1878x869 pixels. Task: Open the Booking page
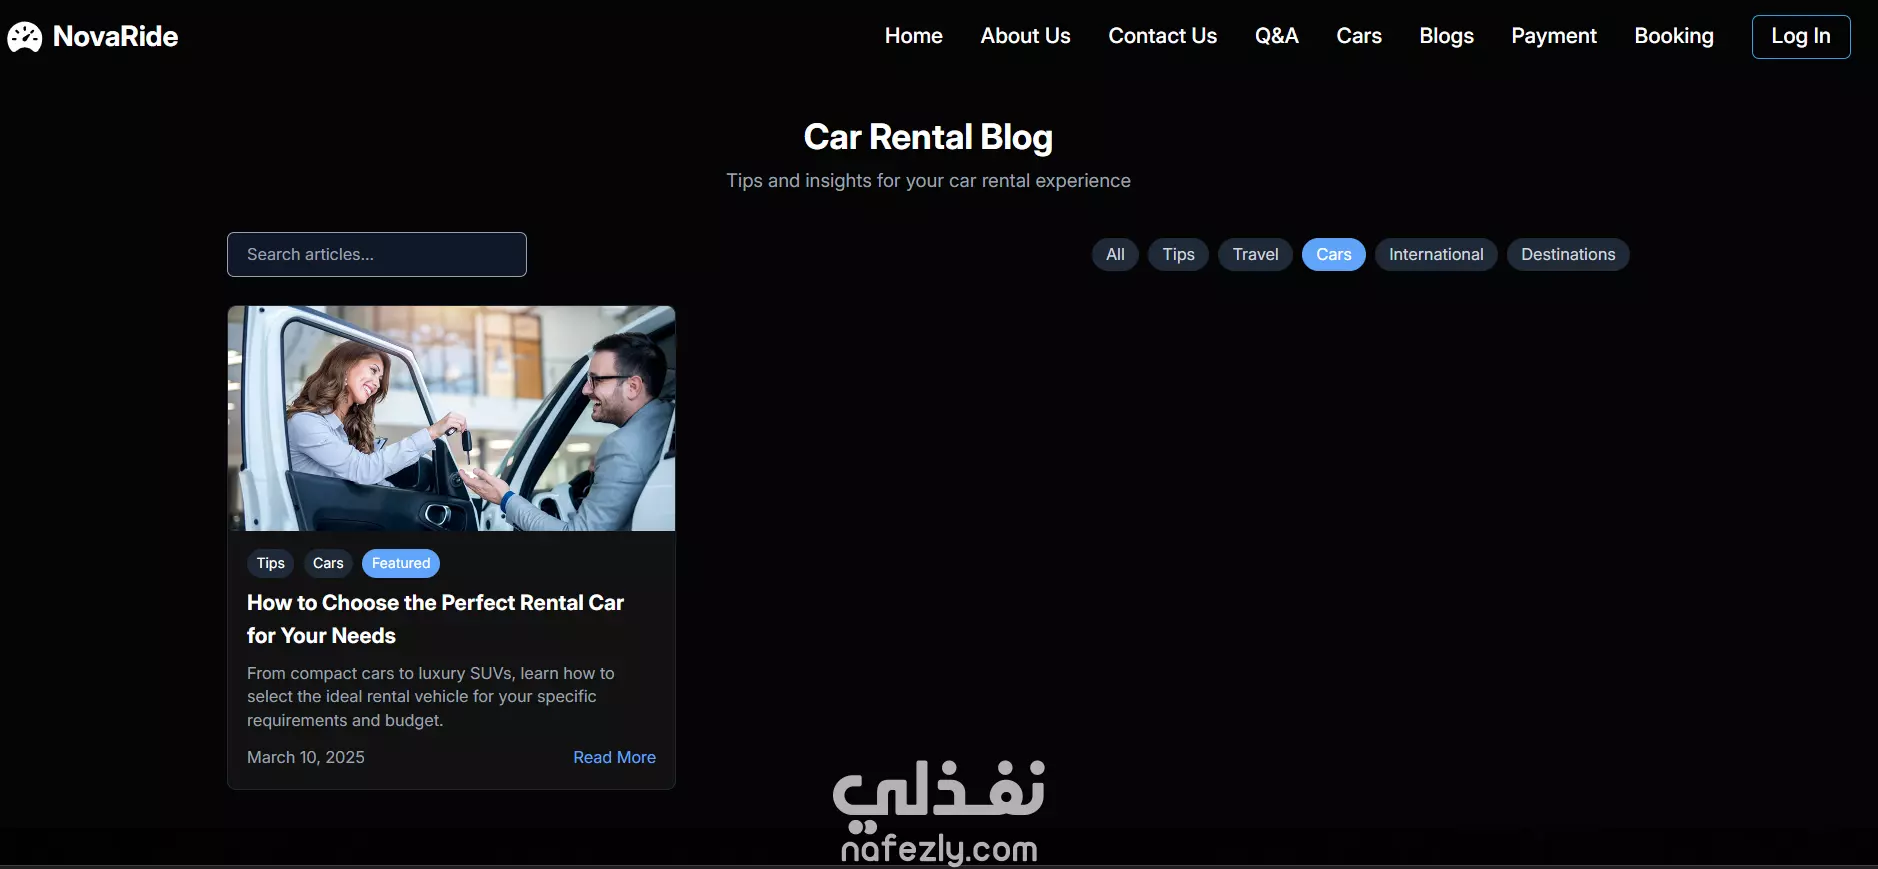tap(1673, 36)
